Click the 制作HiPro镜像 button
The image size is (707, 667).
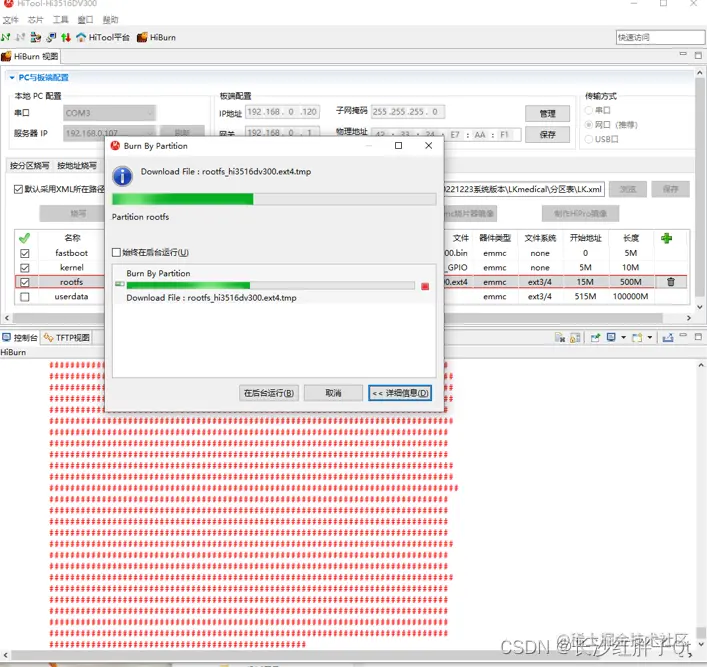pyautogui.click(x=580, y=213)
